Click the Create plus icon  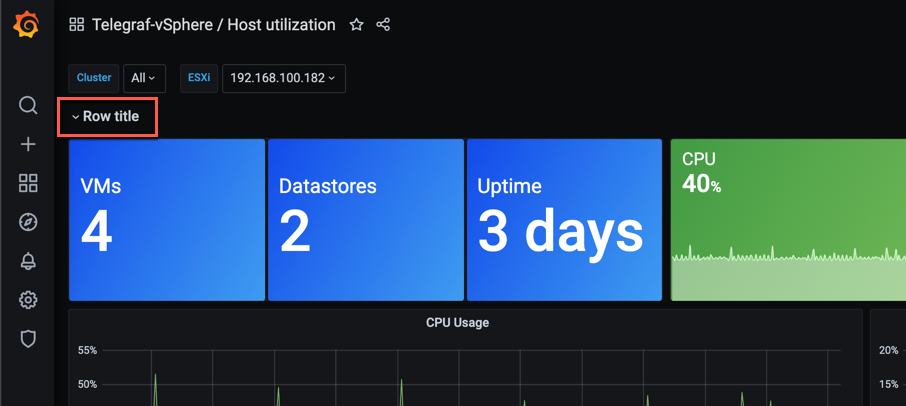pyautogui.click(x=28, y=144)
